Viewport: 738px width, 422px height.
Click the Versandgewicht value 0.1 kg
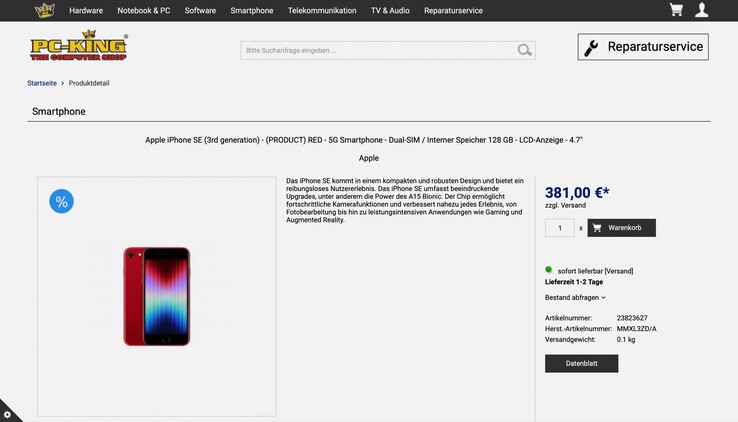[626, 340]
